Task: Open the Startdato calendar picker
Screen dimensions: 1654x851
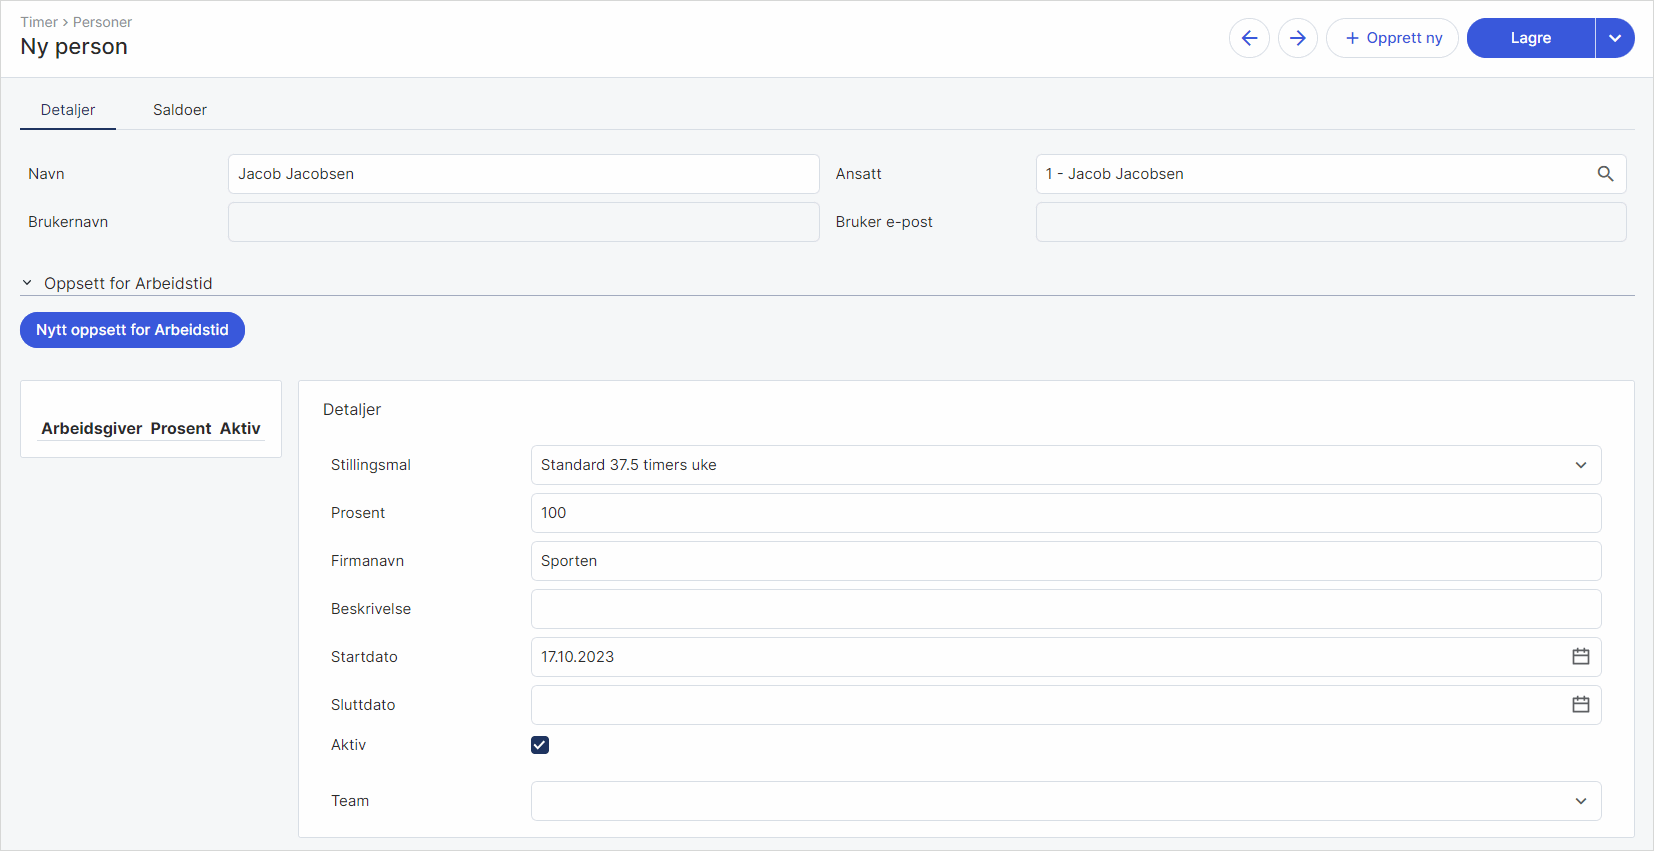Action: [x=1580, y=657]
